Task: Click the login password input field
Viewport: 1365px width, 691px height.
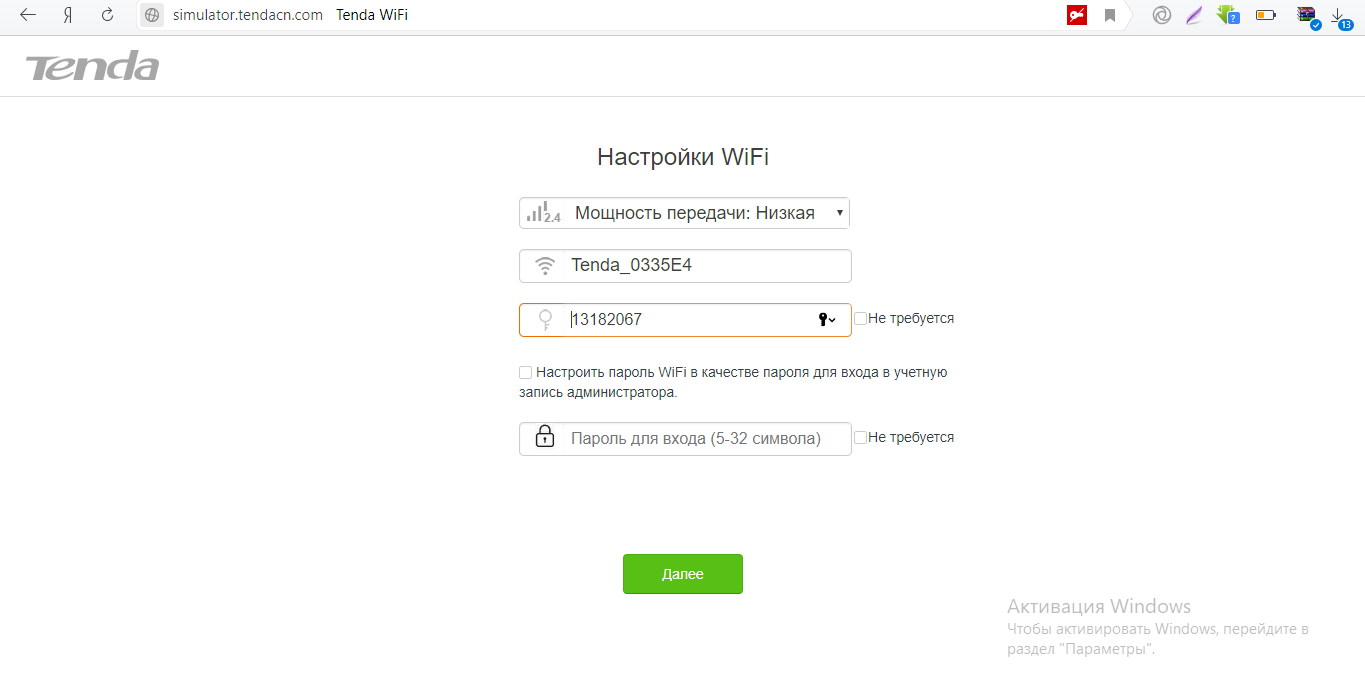Action: (685, 439)
